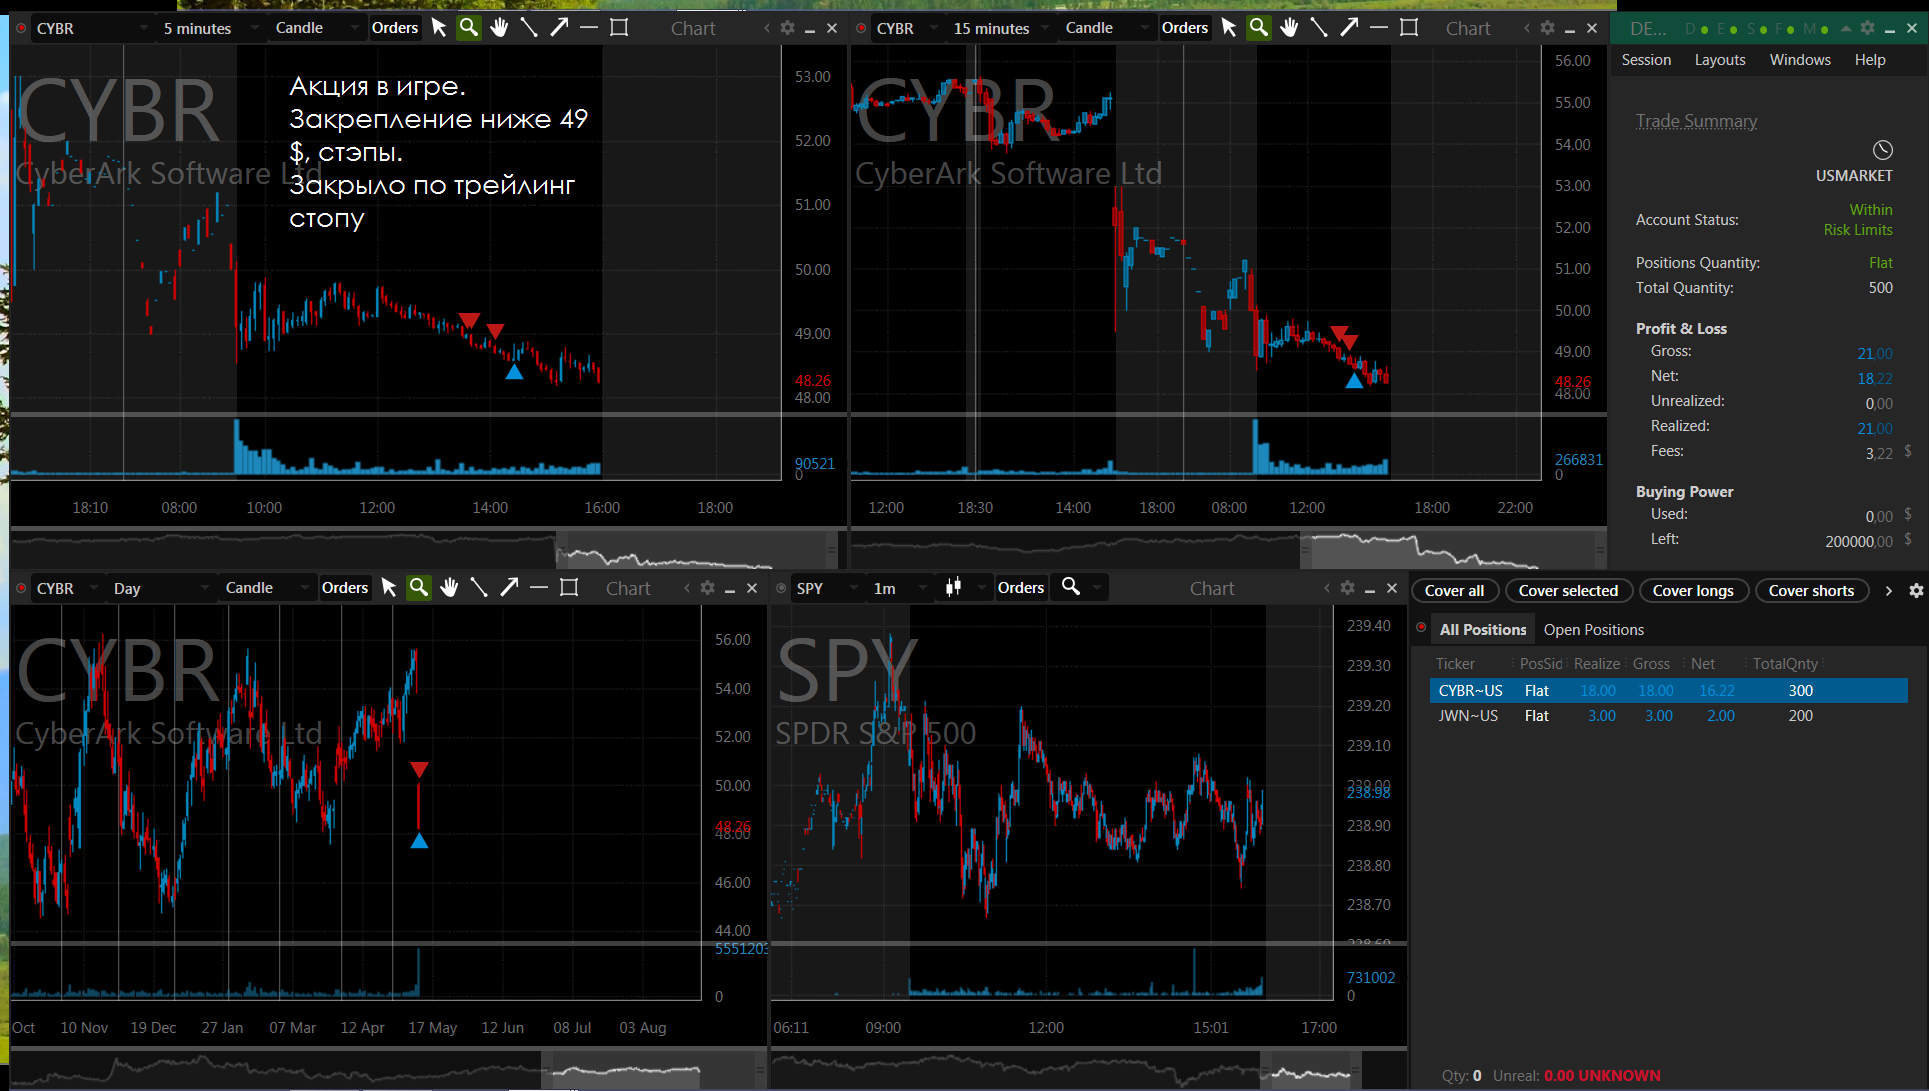Open the Windows menu
Screen dimensions: 1929x1091
click(x=1800, y=60)
